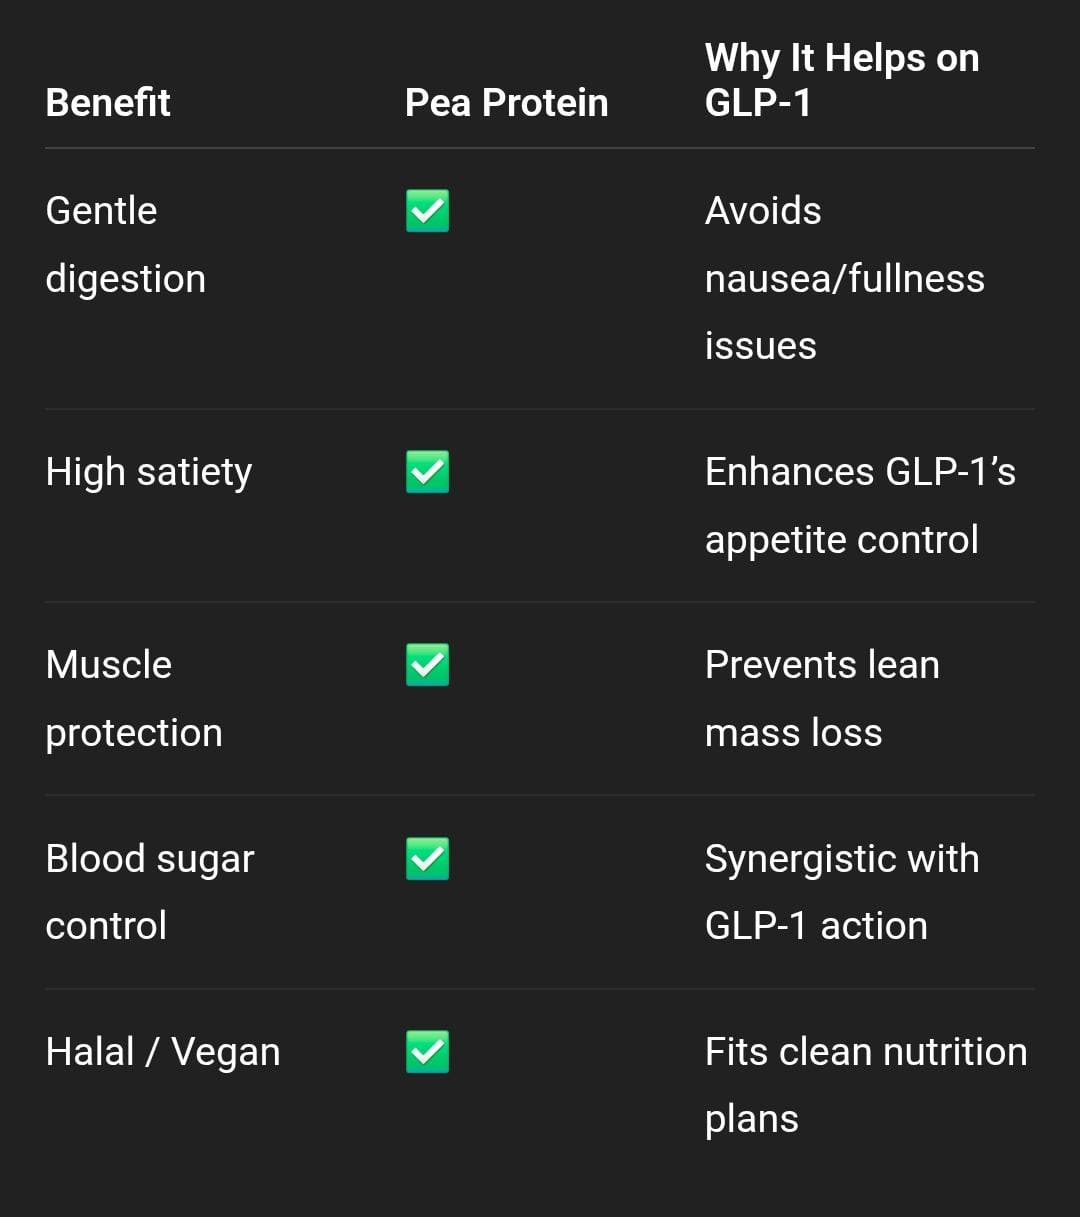Select Enhances GLP-1's appetite control text
The image size is (1080, 1217).
tap(860, 506)
